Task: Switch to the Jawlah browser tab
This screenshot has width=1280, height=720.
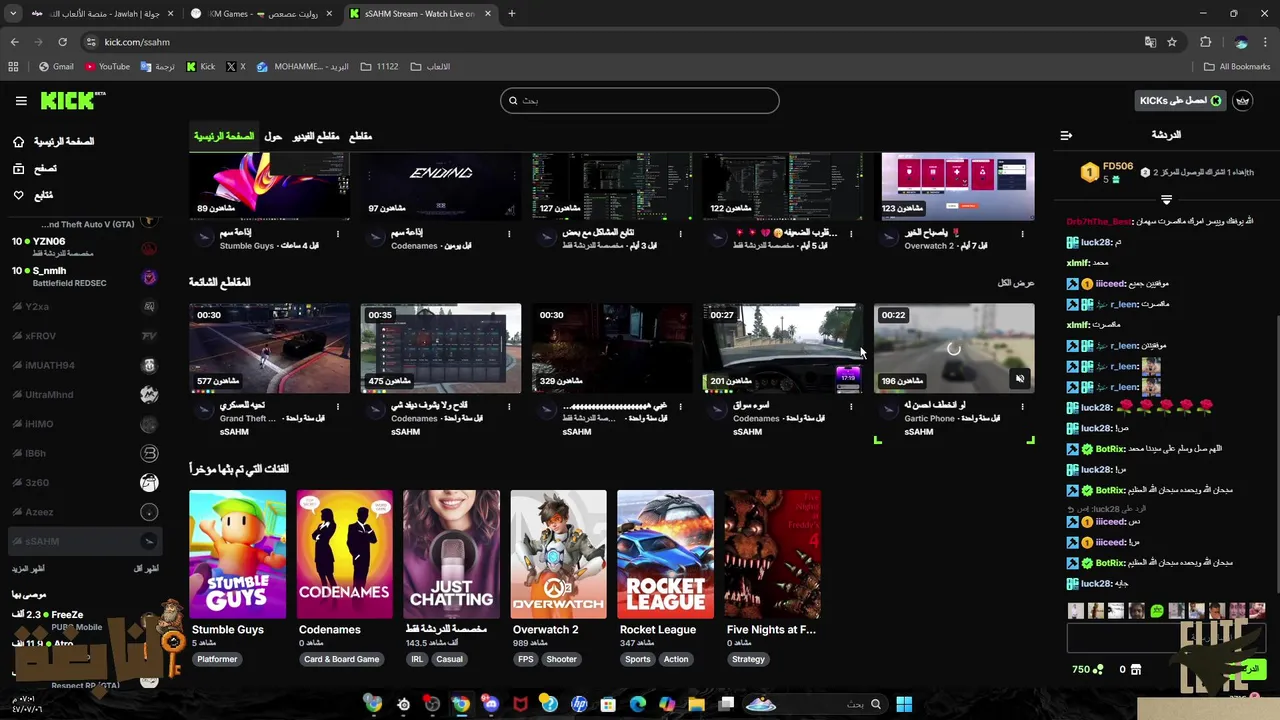Action: pyautogui.click(x=103, y=14)
